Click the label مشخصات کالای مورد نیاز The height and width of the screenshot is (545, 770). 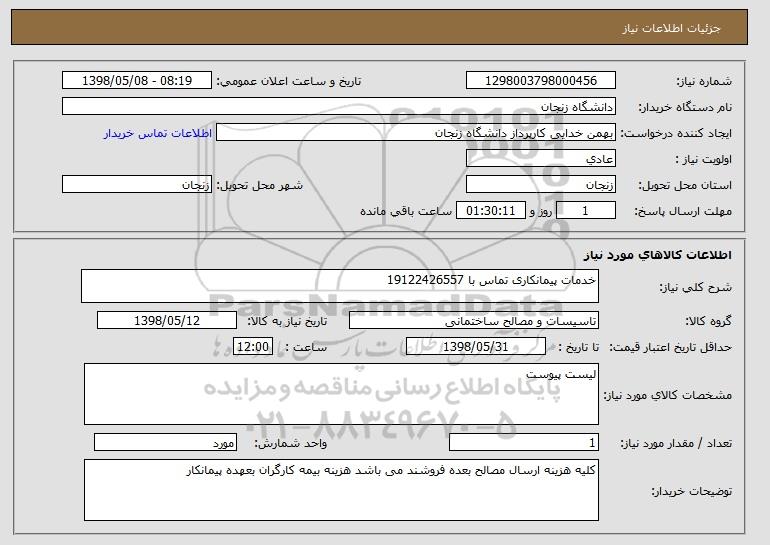tap(667, 395)
